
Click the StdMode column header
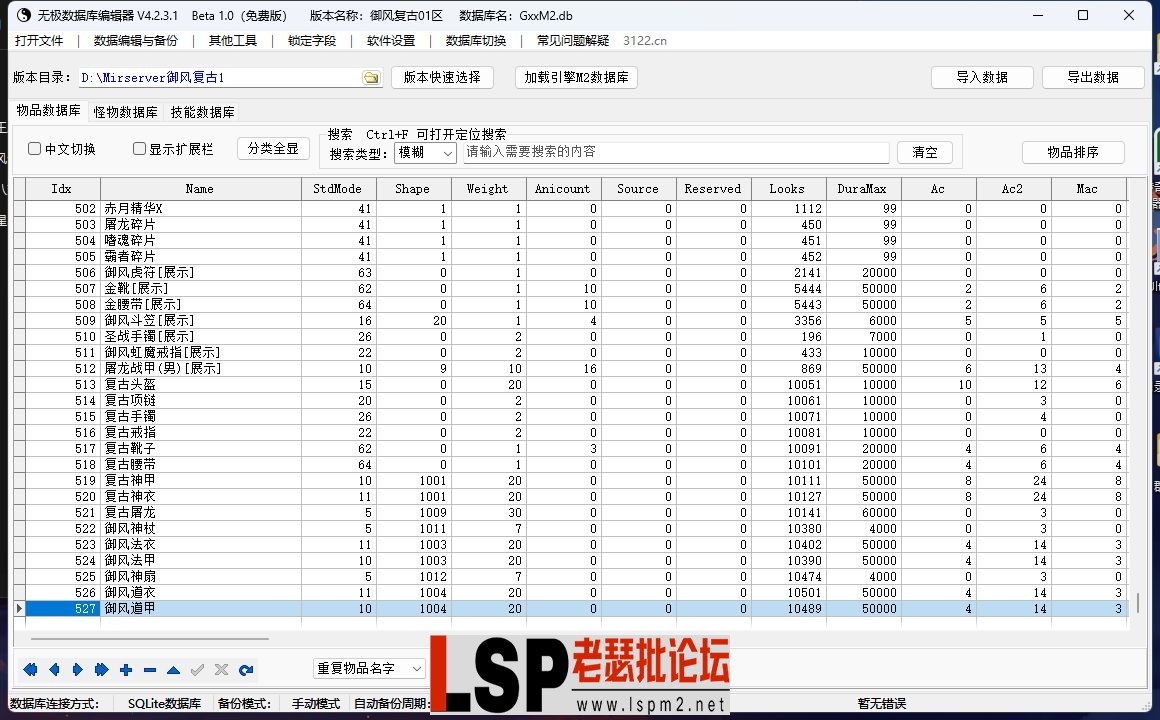click(338, 189)
